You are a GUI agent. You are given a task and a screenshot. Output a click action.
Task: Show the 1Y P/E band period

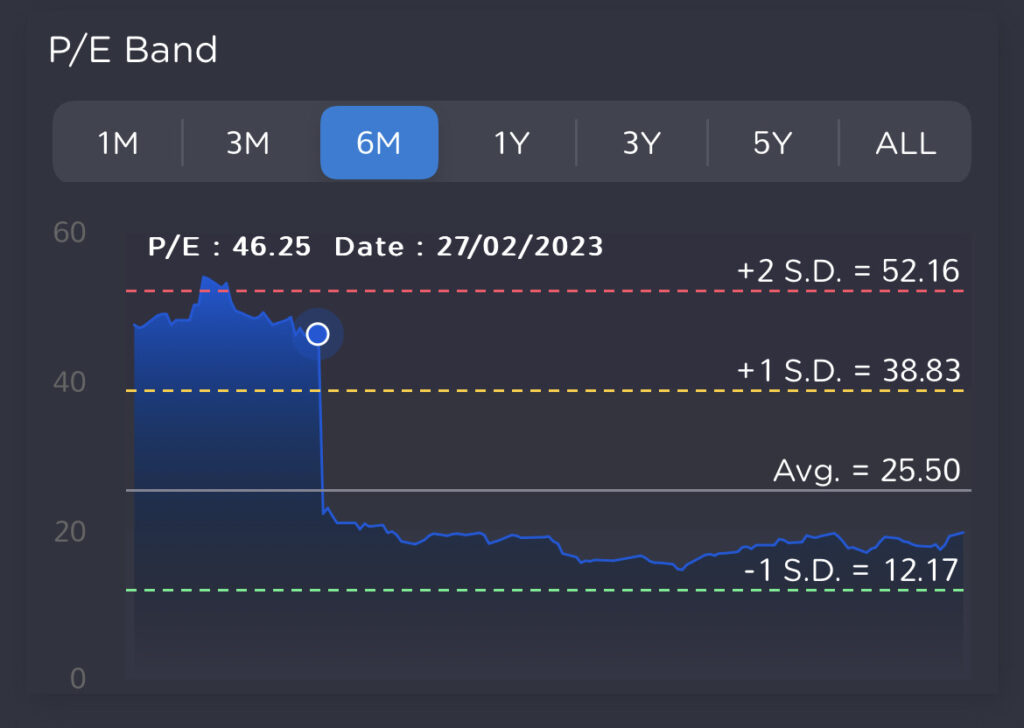pos(510,143)
